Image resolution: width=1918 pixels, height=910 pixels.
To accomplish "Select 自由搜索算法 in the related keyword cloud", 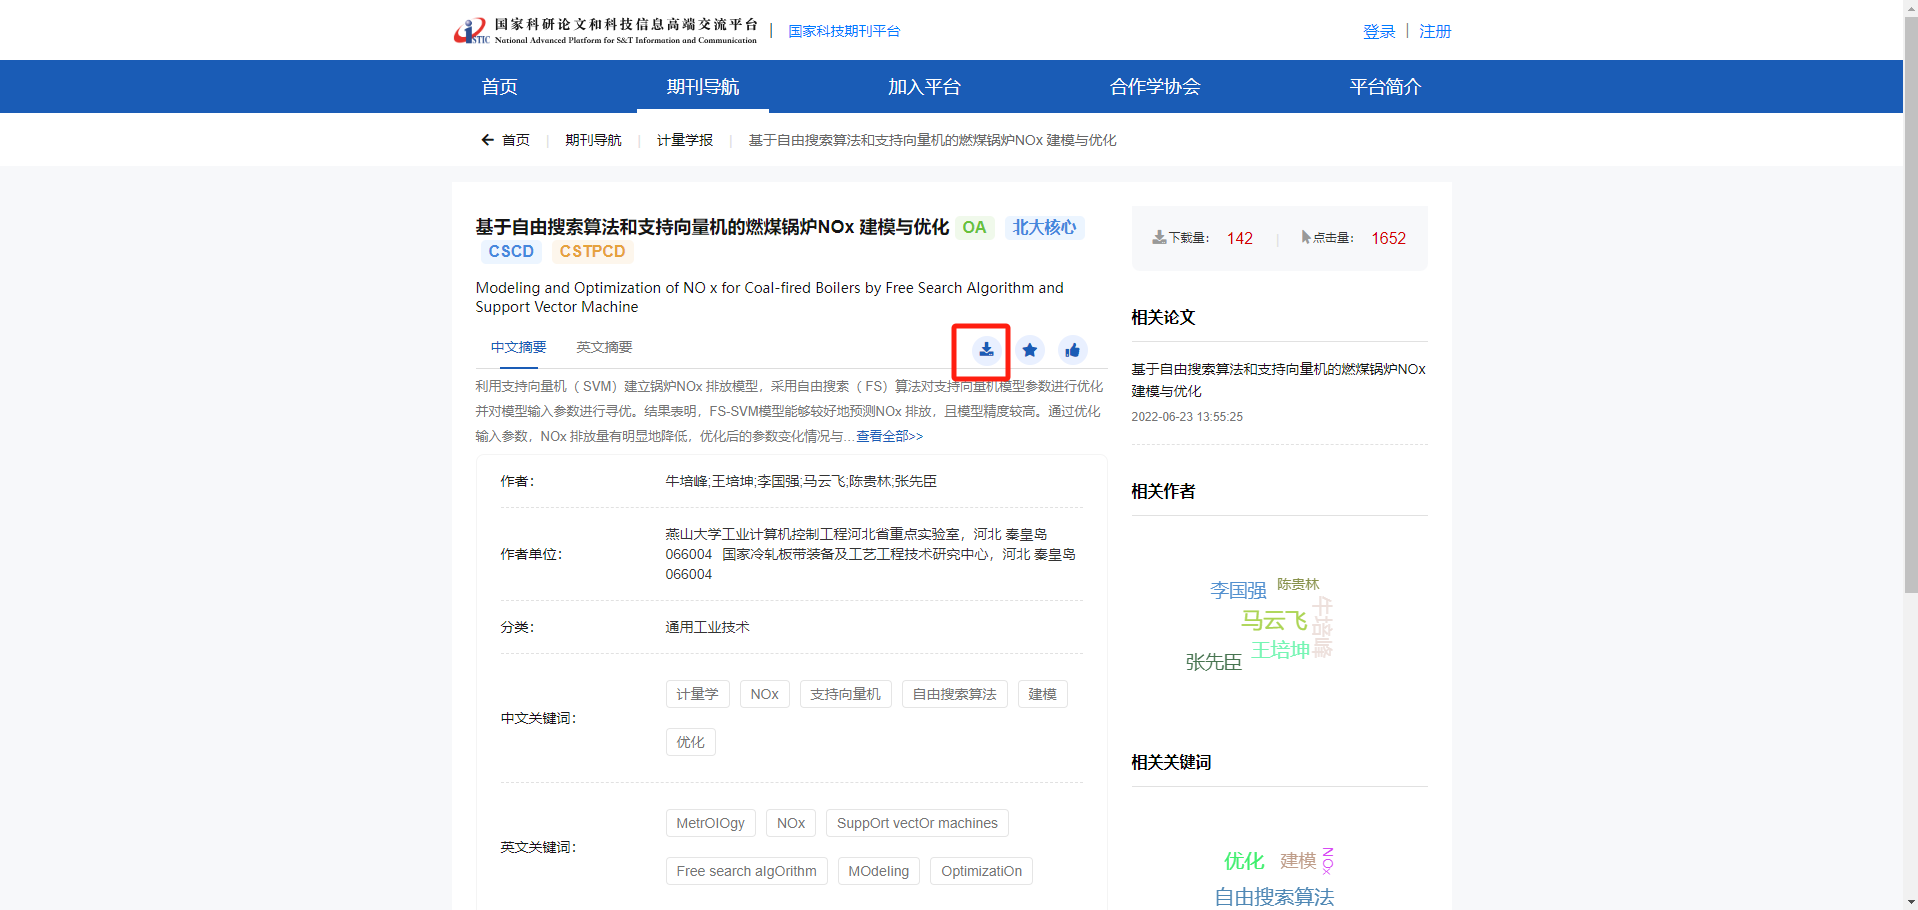I will (x=1274, y=897).
